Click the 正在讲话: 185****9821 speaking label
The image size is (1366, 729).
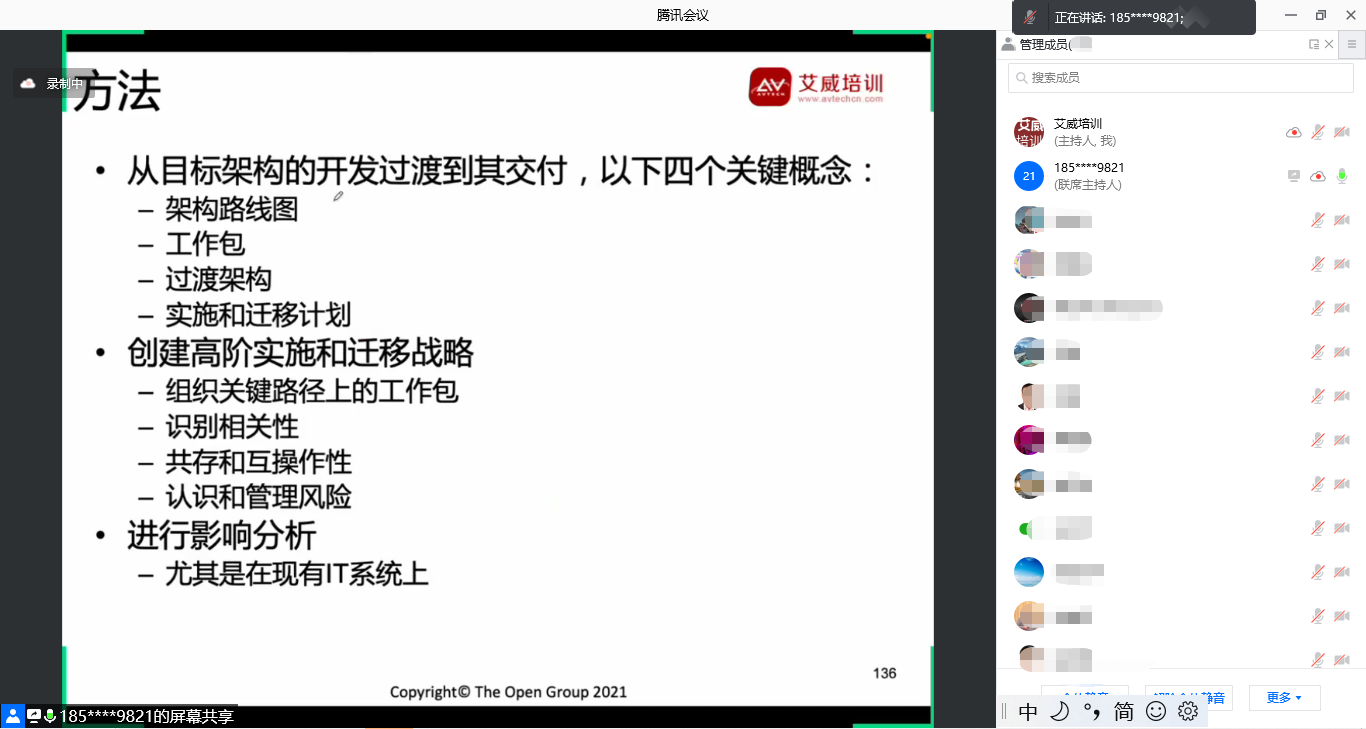[x=1119, y=18]
